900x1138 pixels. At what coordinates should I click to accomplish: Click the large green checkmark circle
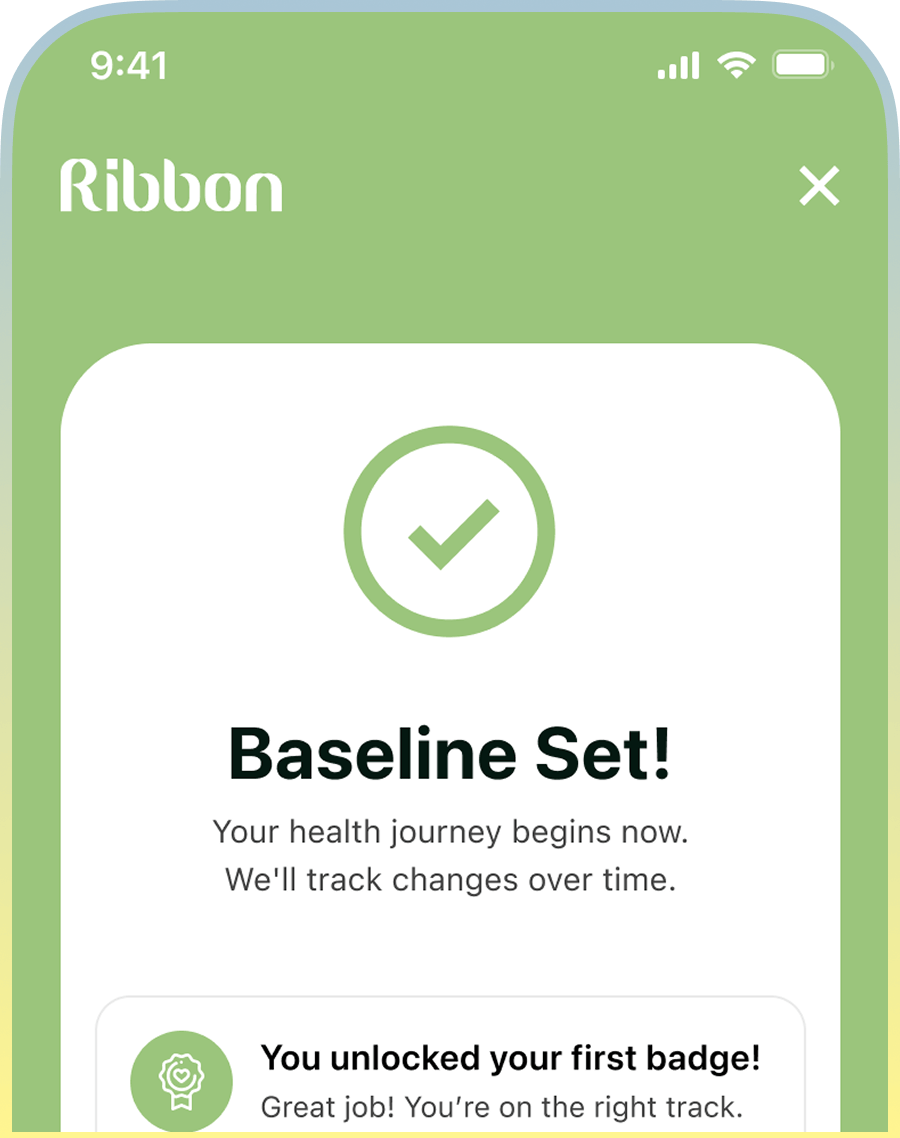[449, 531]
